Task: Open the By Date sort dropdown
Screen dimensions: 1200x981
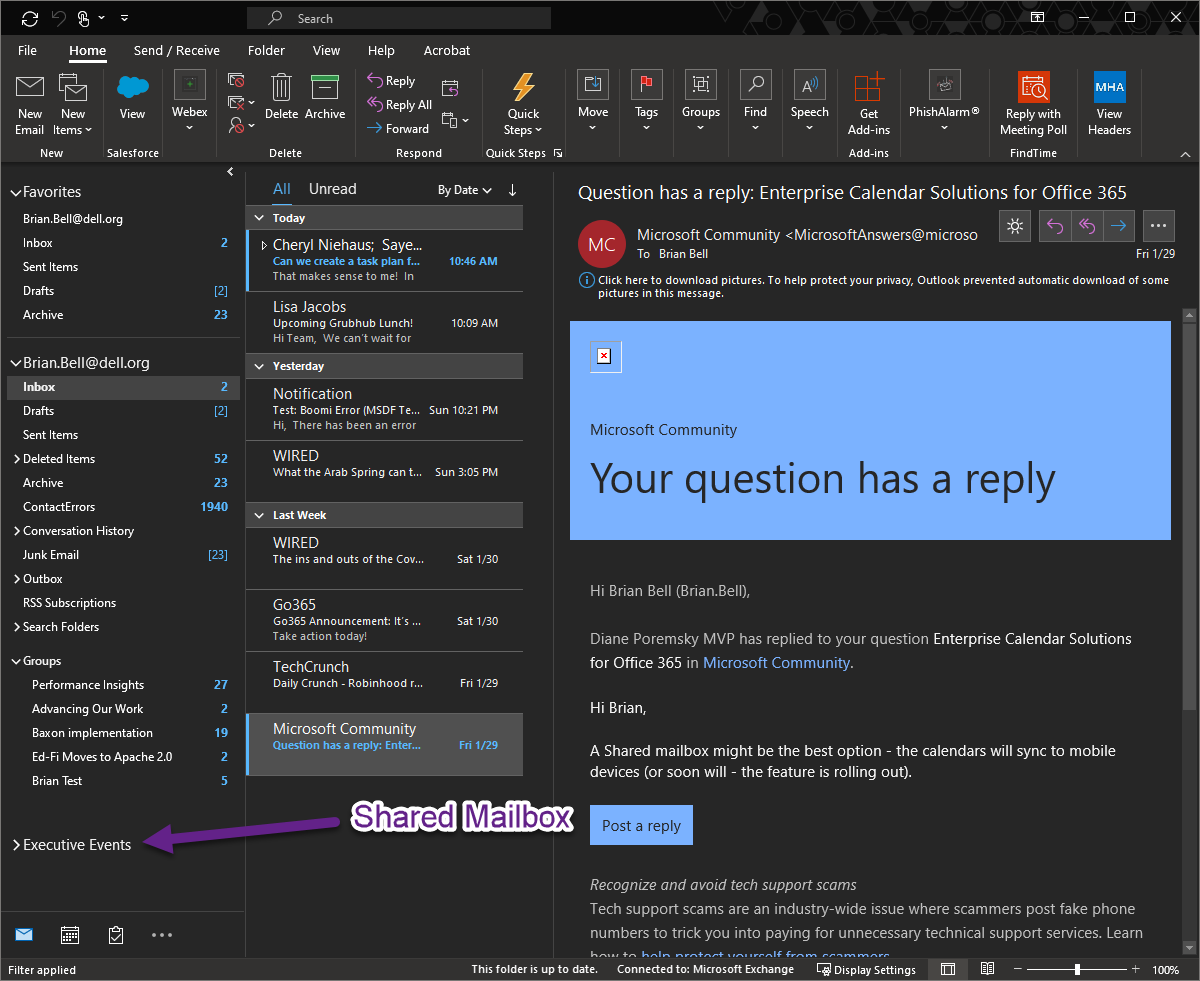Action: click(x=465, y=190)
